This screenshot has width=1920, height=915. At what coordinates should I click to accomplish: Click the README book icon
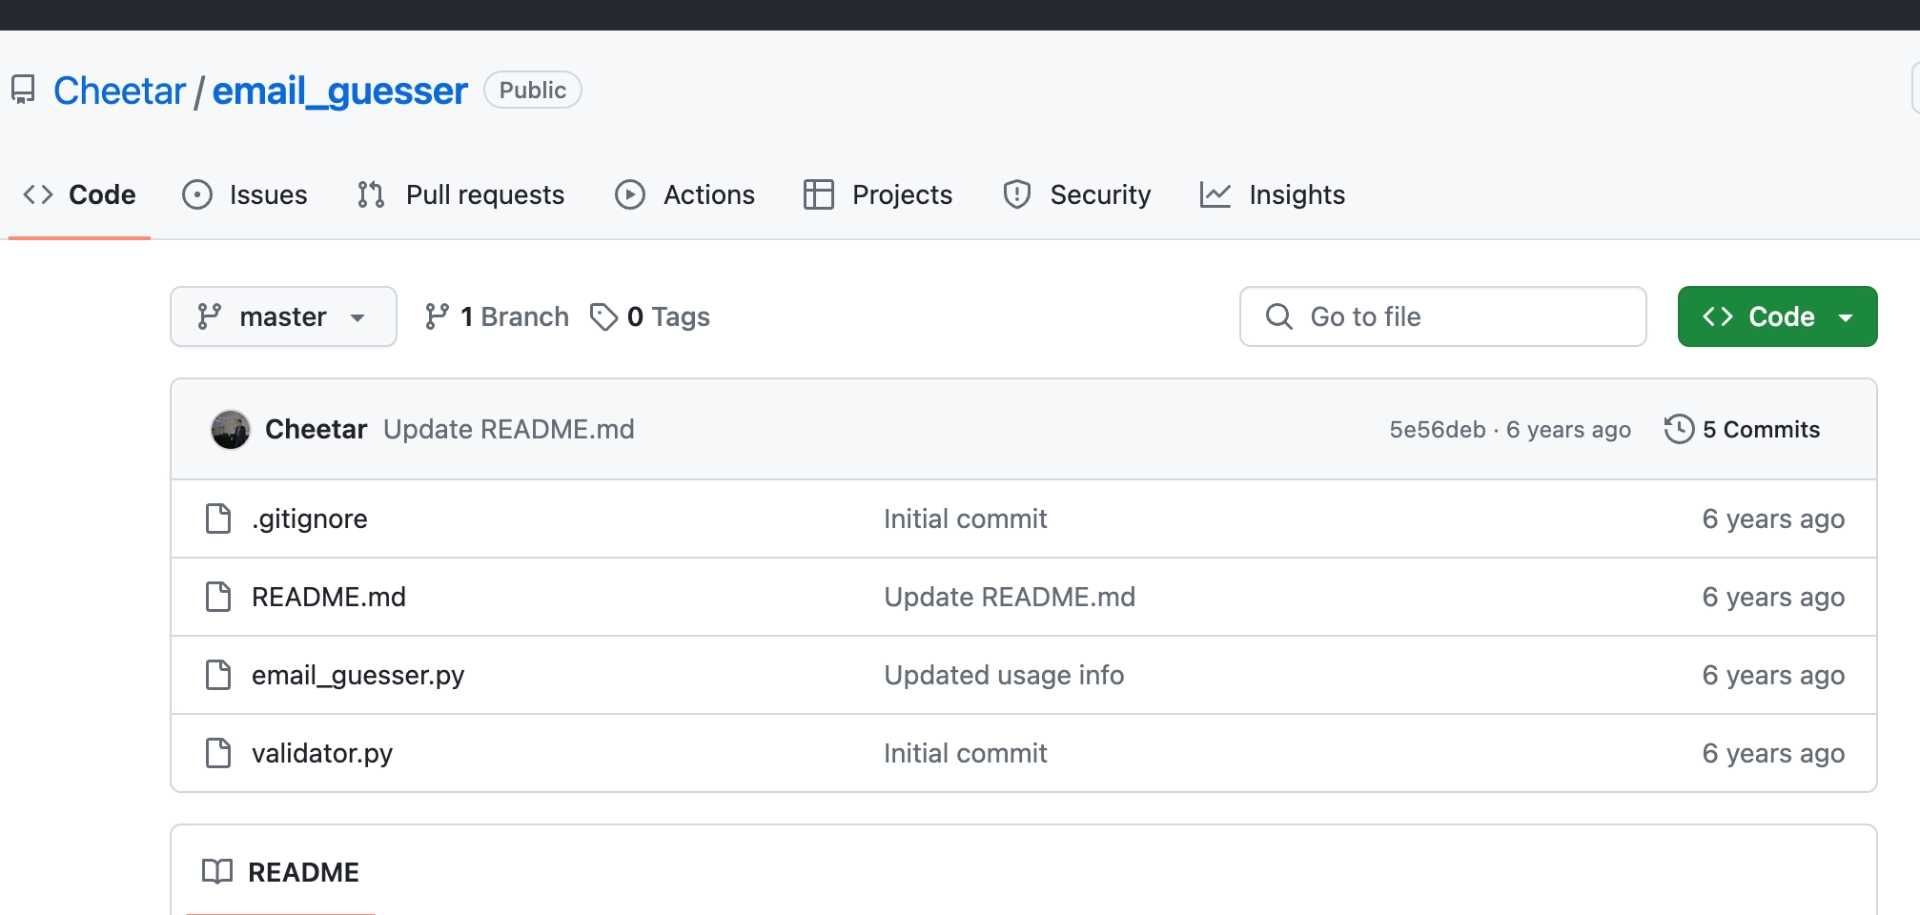217,872
